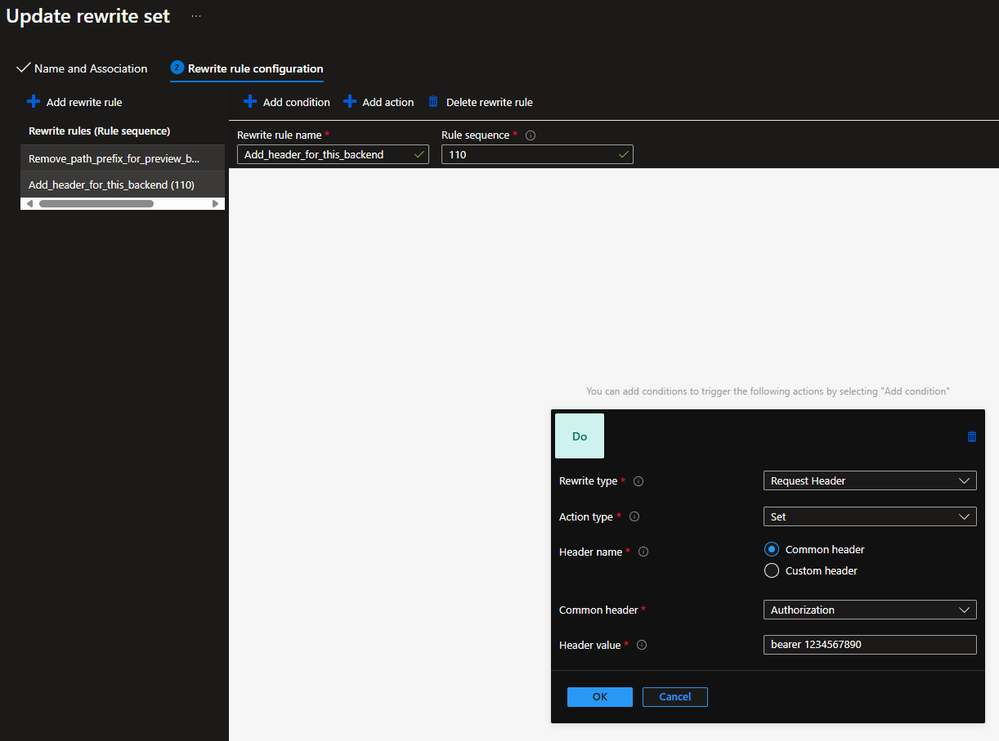The image size is (999, 741).
Task: Click the Rule sequence info icon
Action: click(530, 135)
